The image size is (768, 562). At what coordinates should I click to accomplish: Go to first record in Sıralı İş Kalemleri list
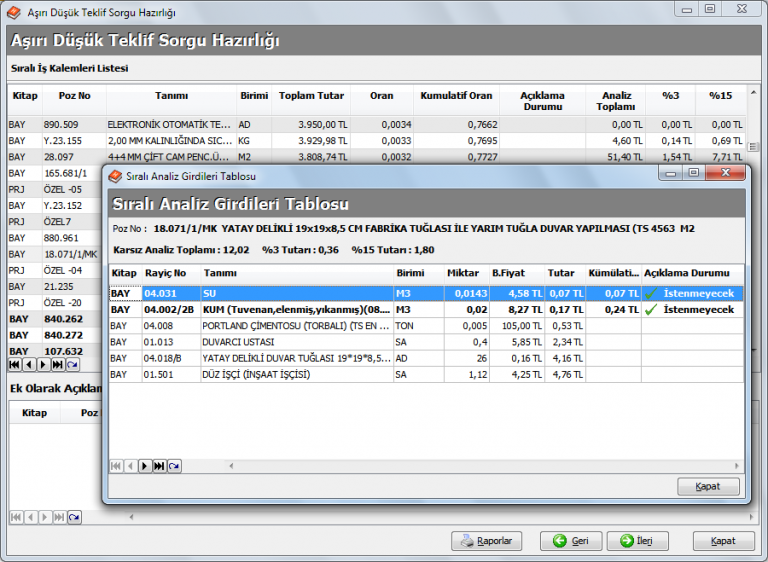click(x=15, y=366)
